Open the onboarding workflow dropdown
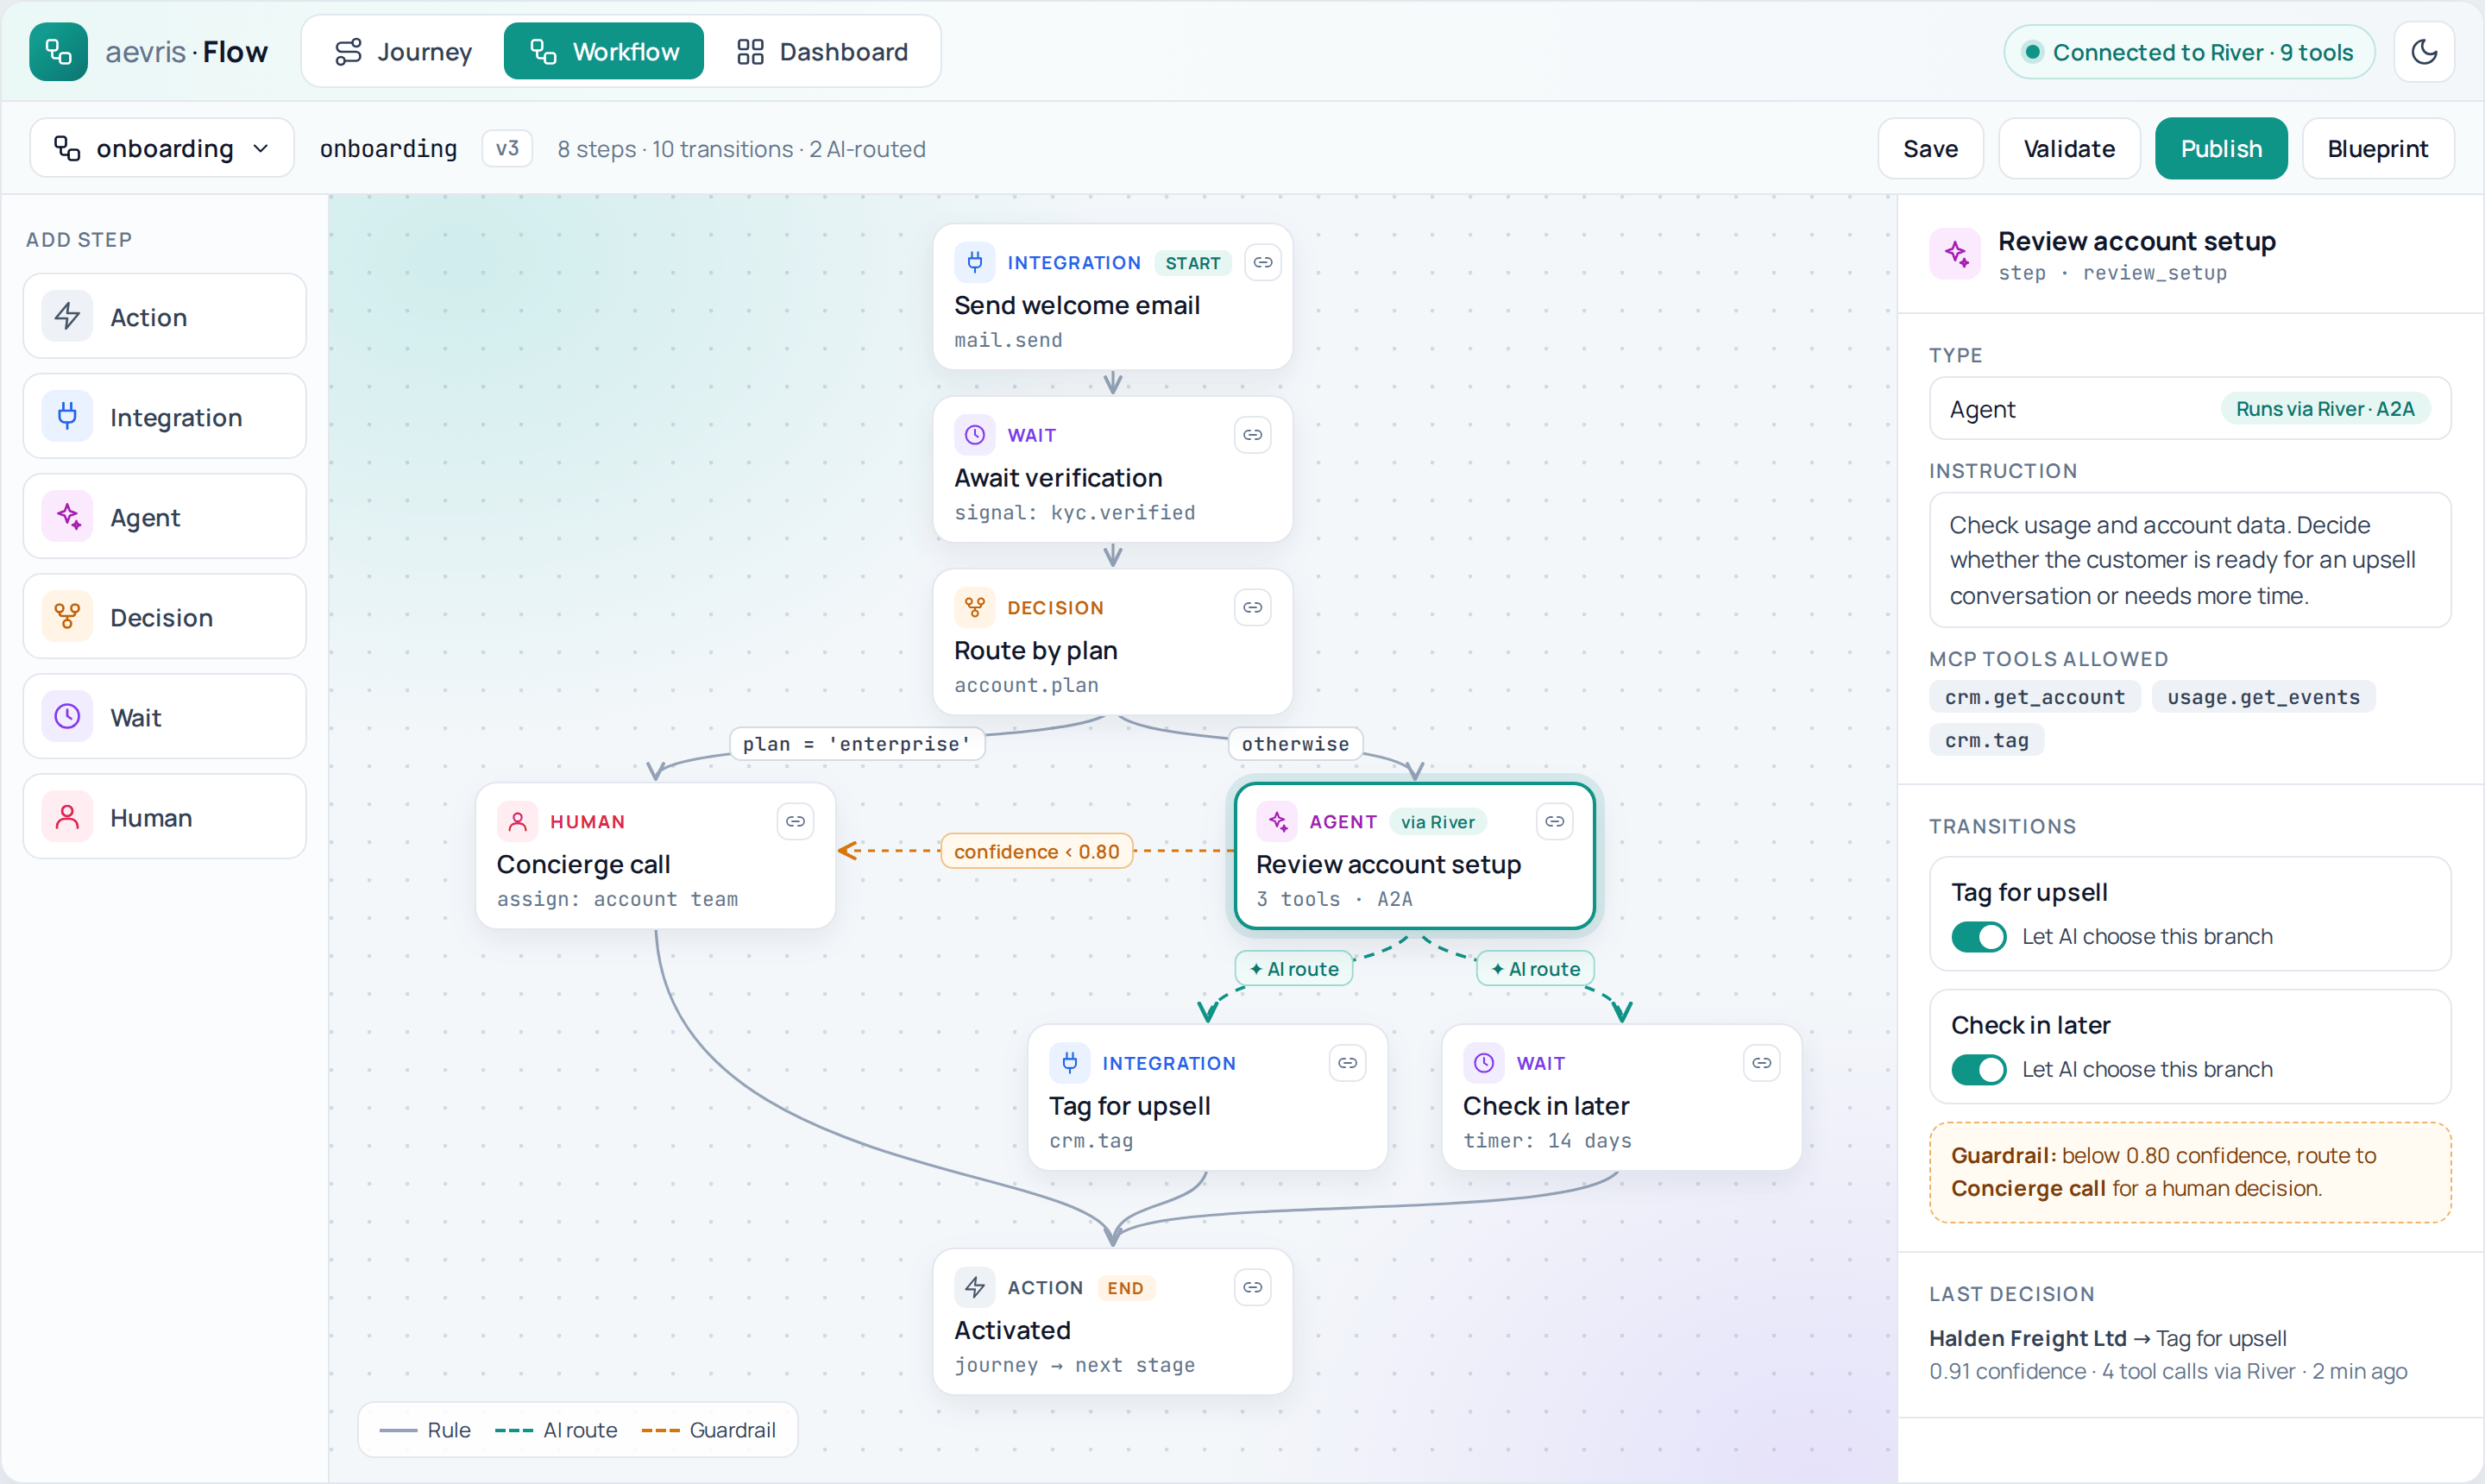This screenshot has width=2485, height=1484. (x=162, y=149)
